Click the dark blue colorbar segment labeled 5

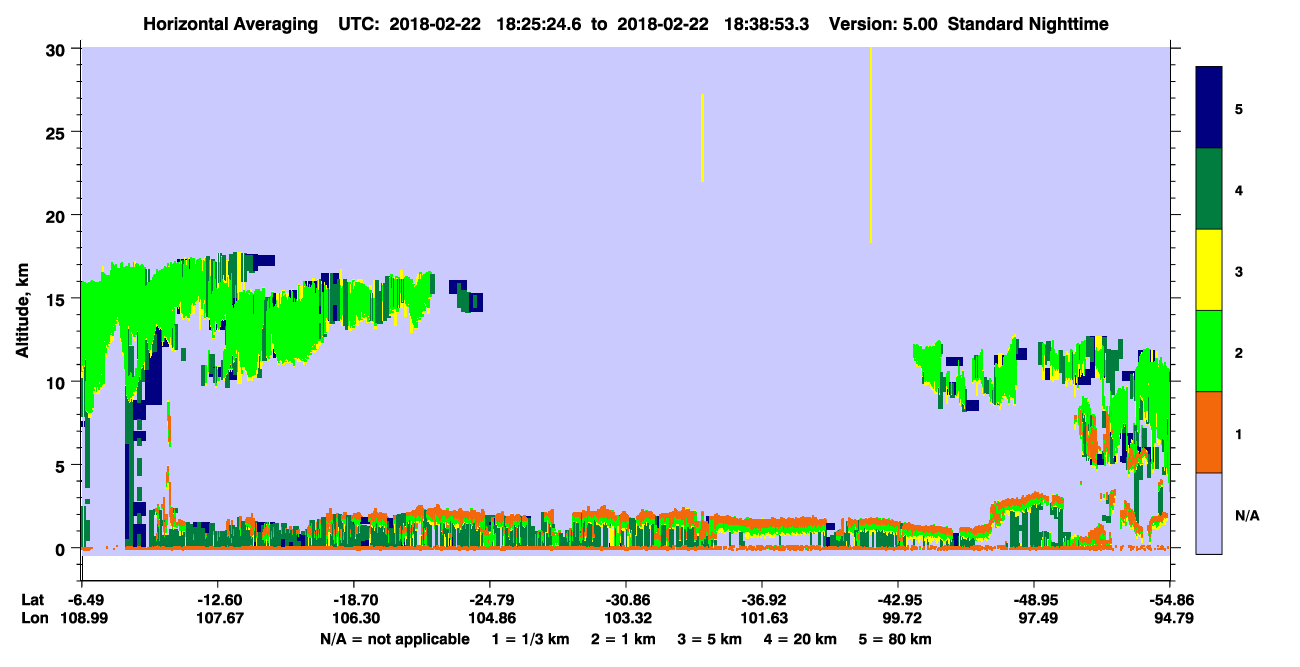pos(1209,108)
